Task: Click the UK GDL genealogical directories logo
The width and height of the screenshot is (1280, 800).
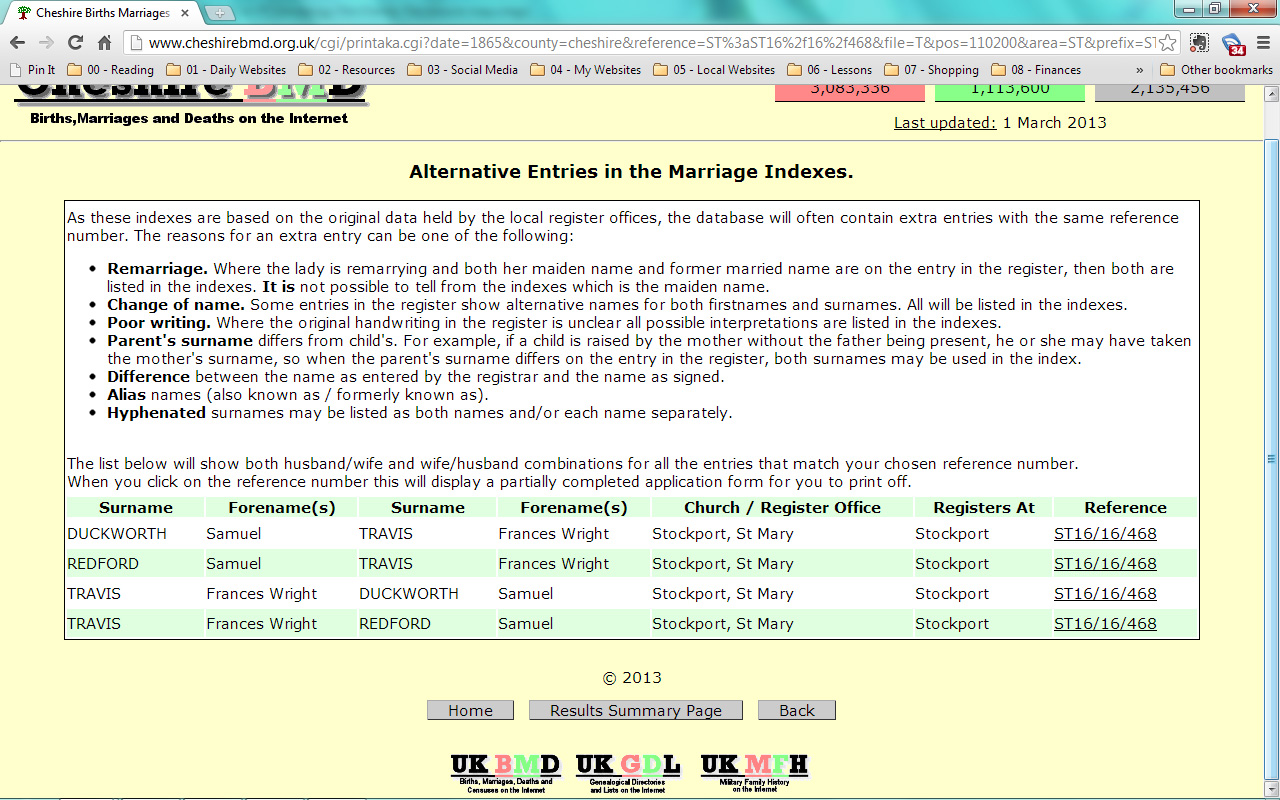Action: click(625, 768)
